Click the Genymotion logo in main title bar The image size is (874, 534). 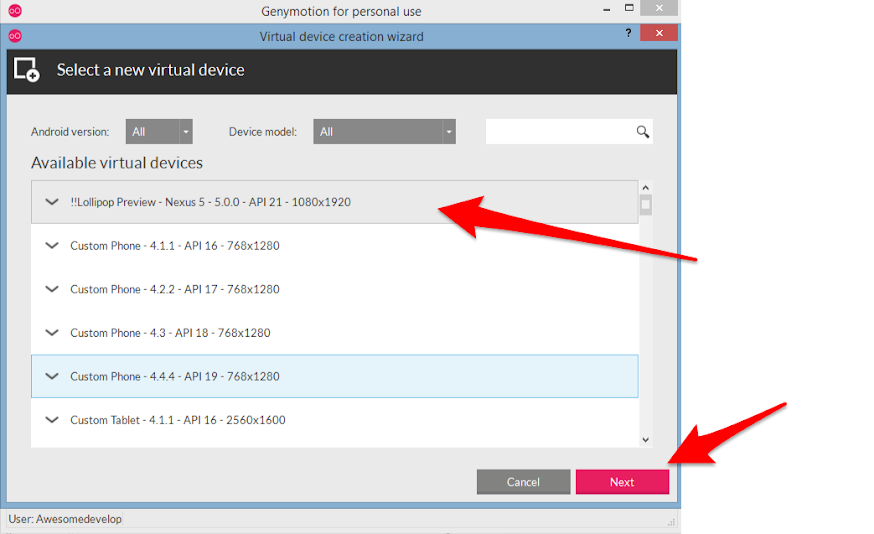click(15, 11)
